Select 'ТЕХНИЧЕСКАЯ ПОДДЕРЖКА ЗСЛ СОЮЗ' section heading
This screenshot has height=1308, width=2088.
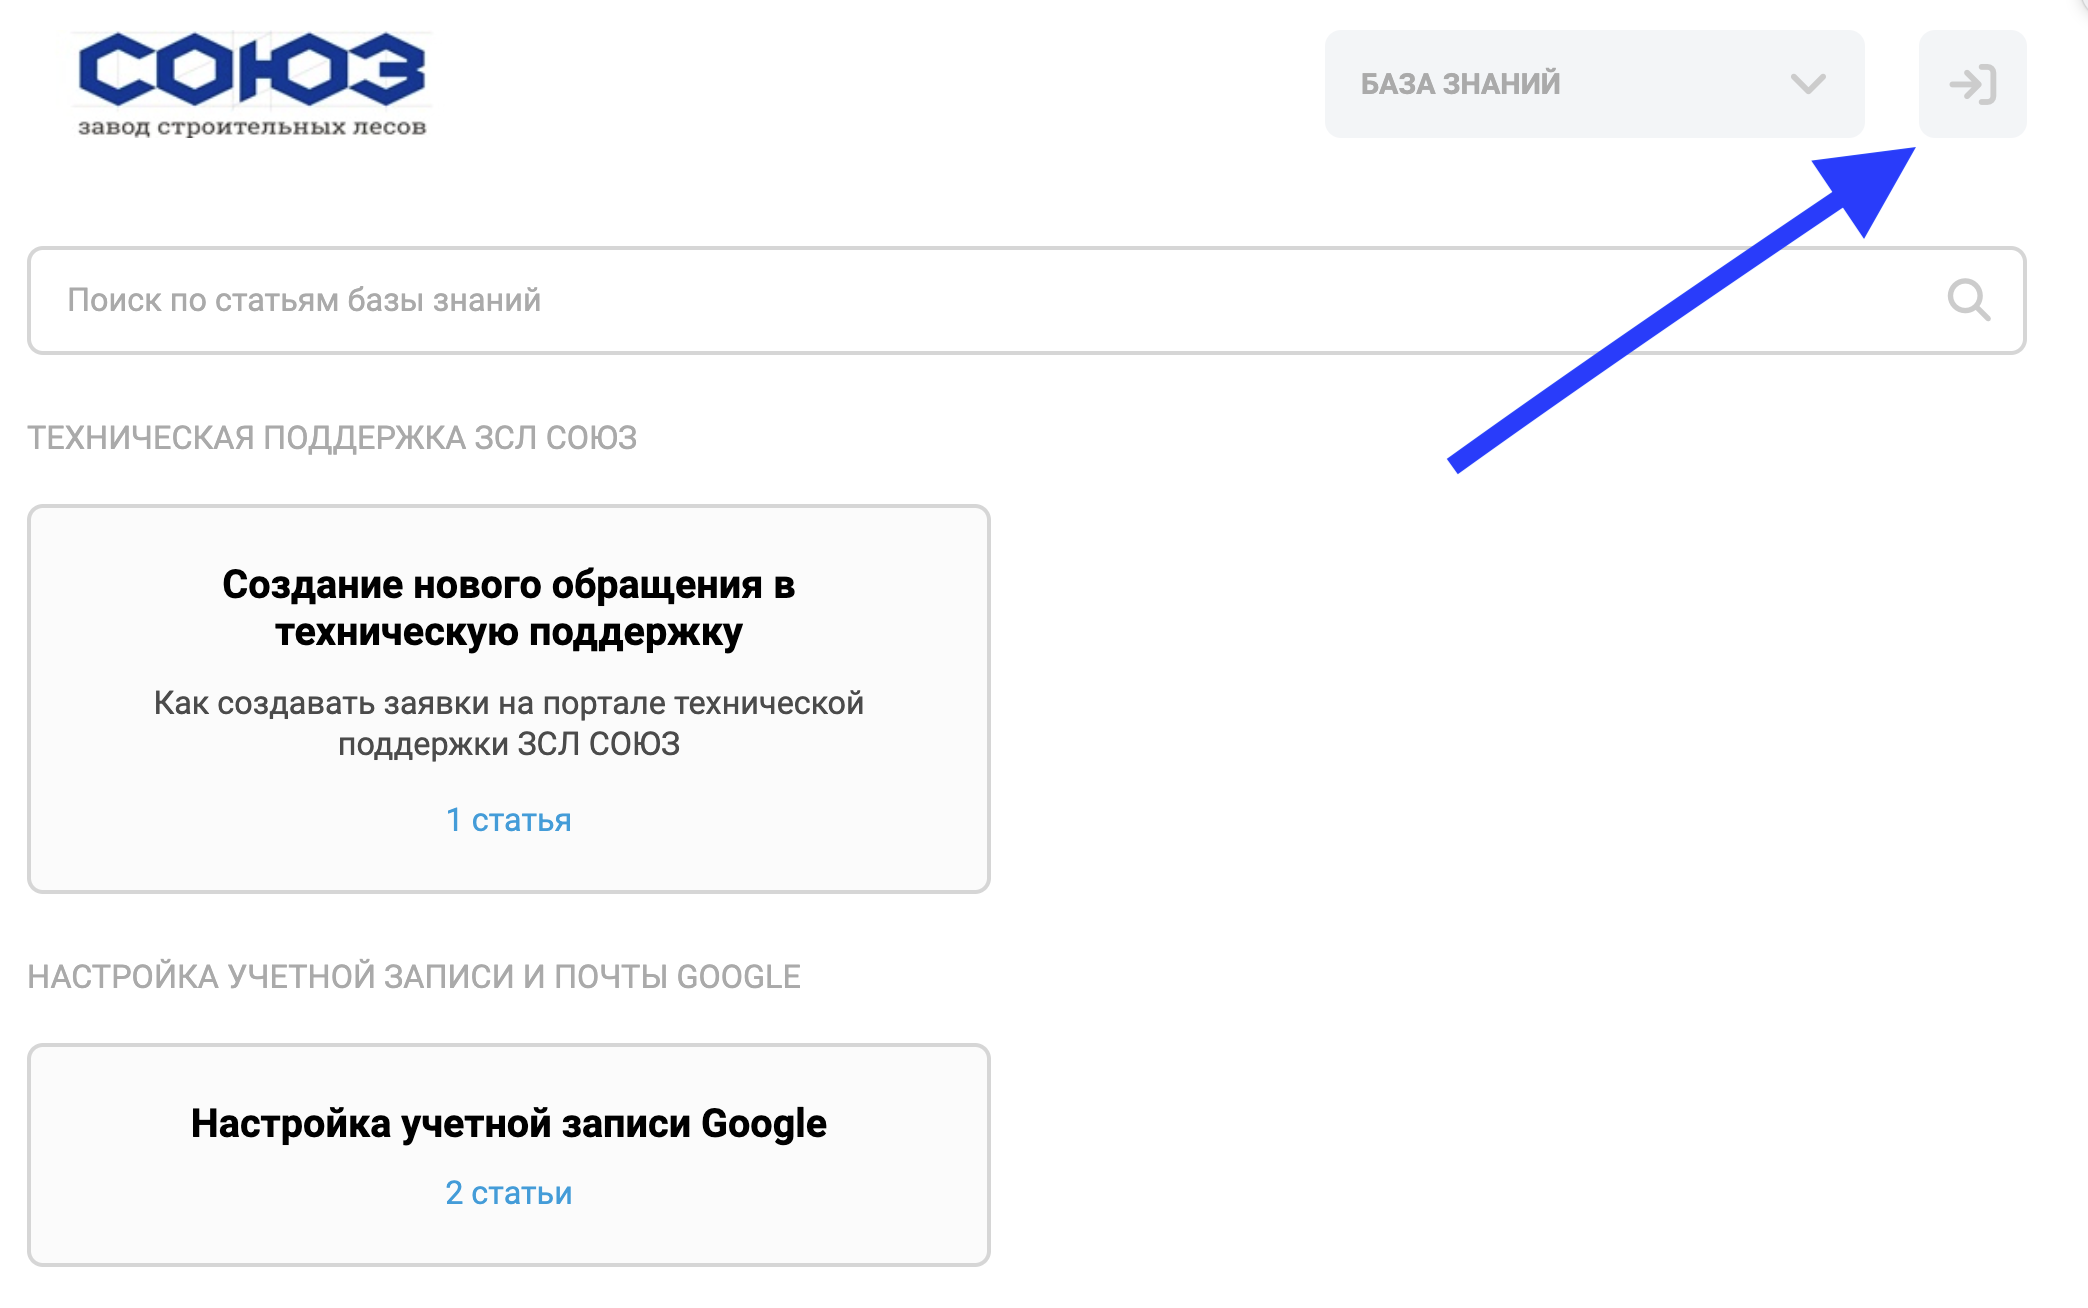332,438
